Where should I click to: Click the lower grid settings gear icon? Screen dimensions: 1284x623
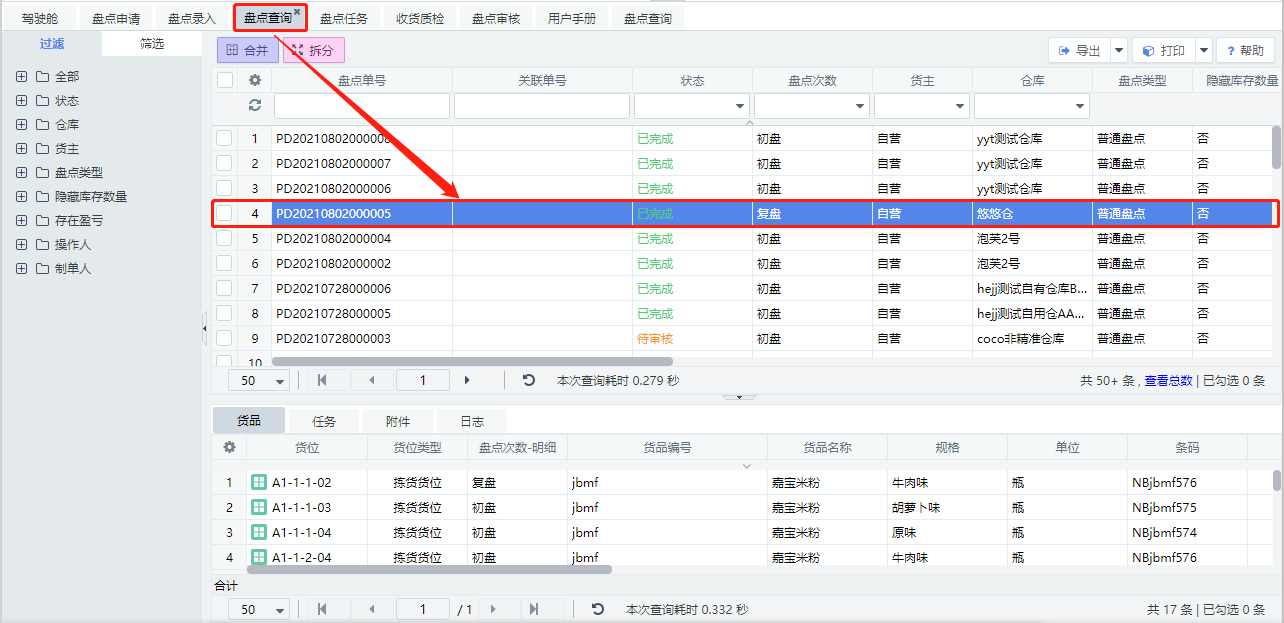(x=229, y=447)
